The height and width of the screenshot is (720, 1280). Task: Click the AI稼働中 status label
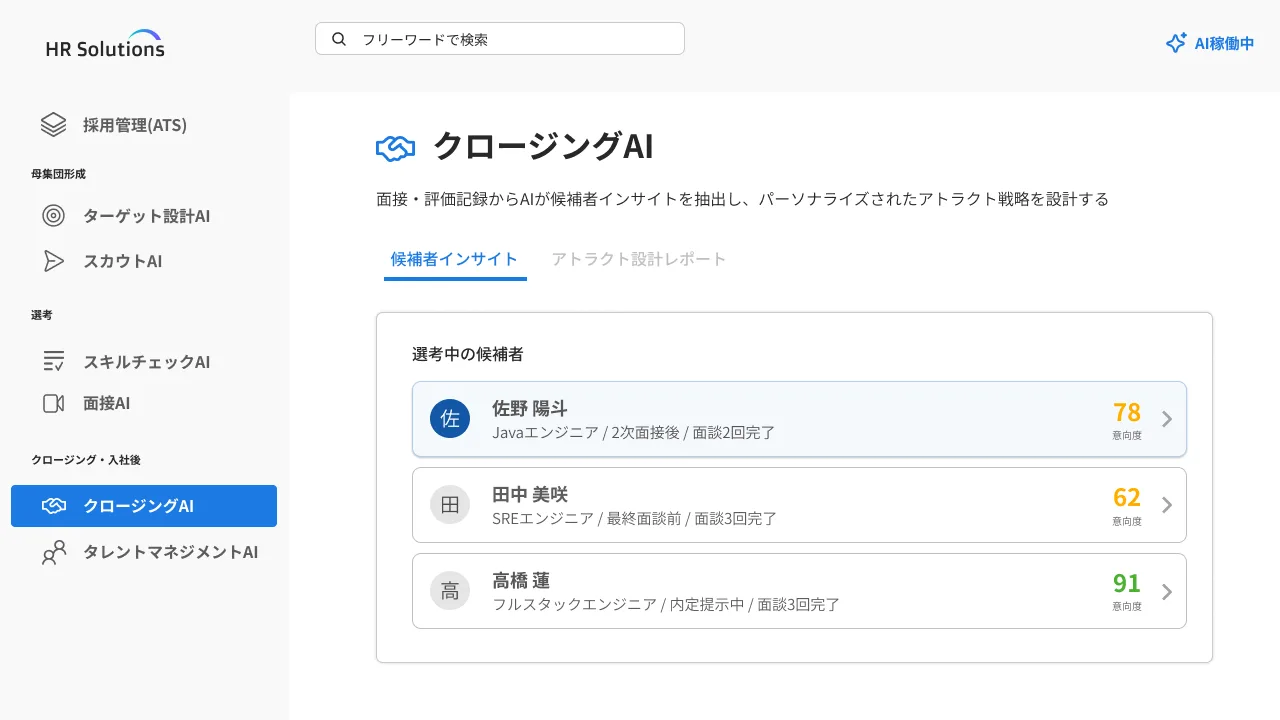tap(1224, 44)
